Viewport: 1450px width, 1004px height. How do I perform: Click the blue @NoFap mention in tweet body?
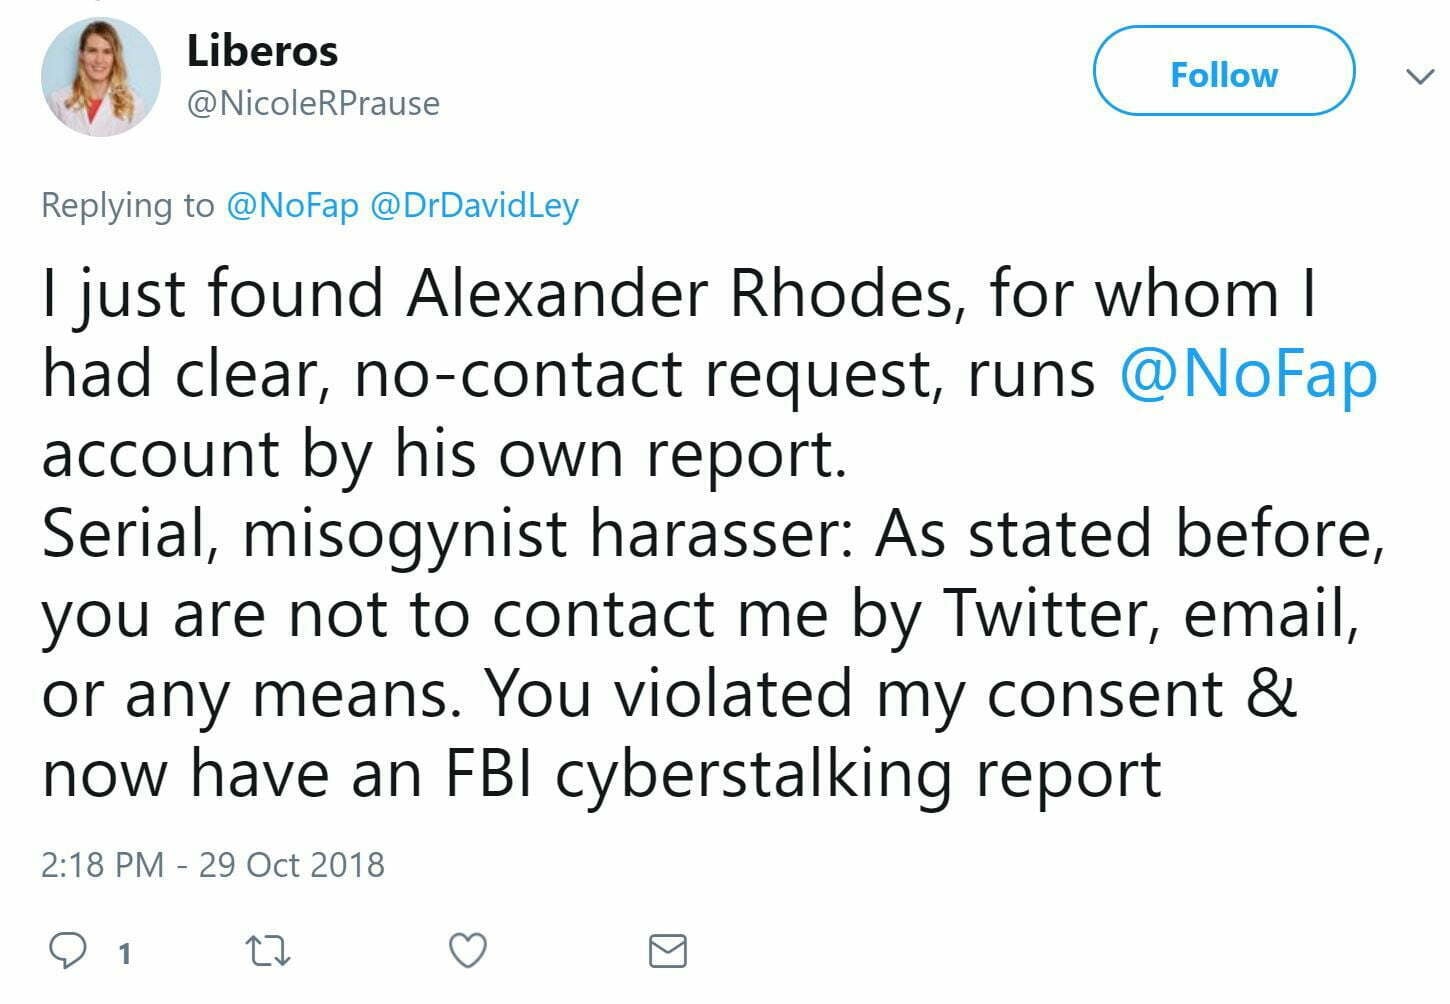click(1248, 375)
